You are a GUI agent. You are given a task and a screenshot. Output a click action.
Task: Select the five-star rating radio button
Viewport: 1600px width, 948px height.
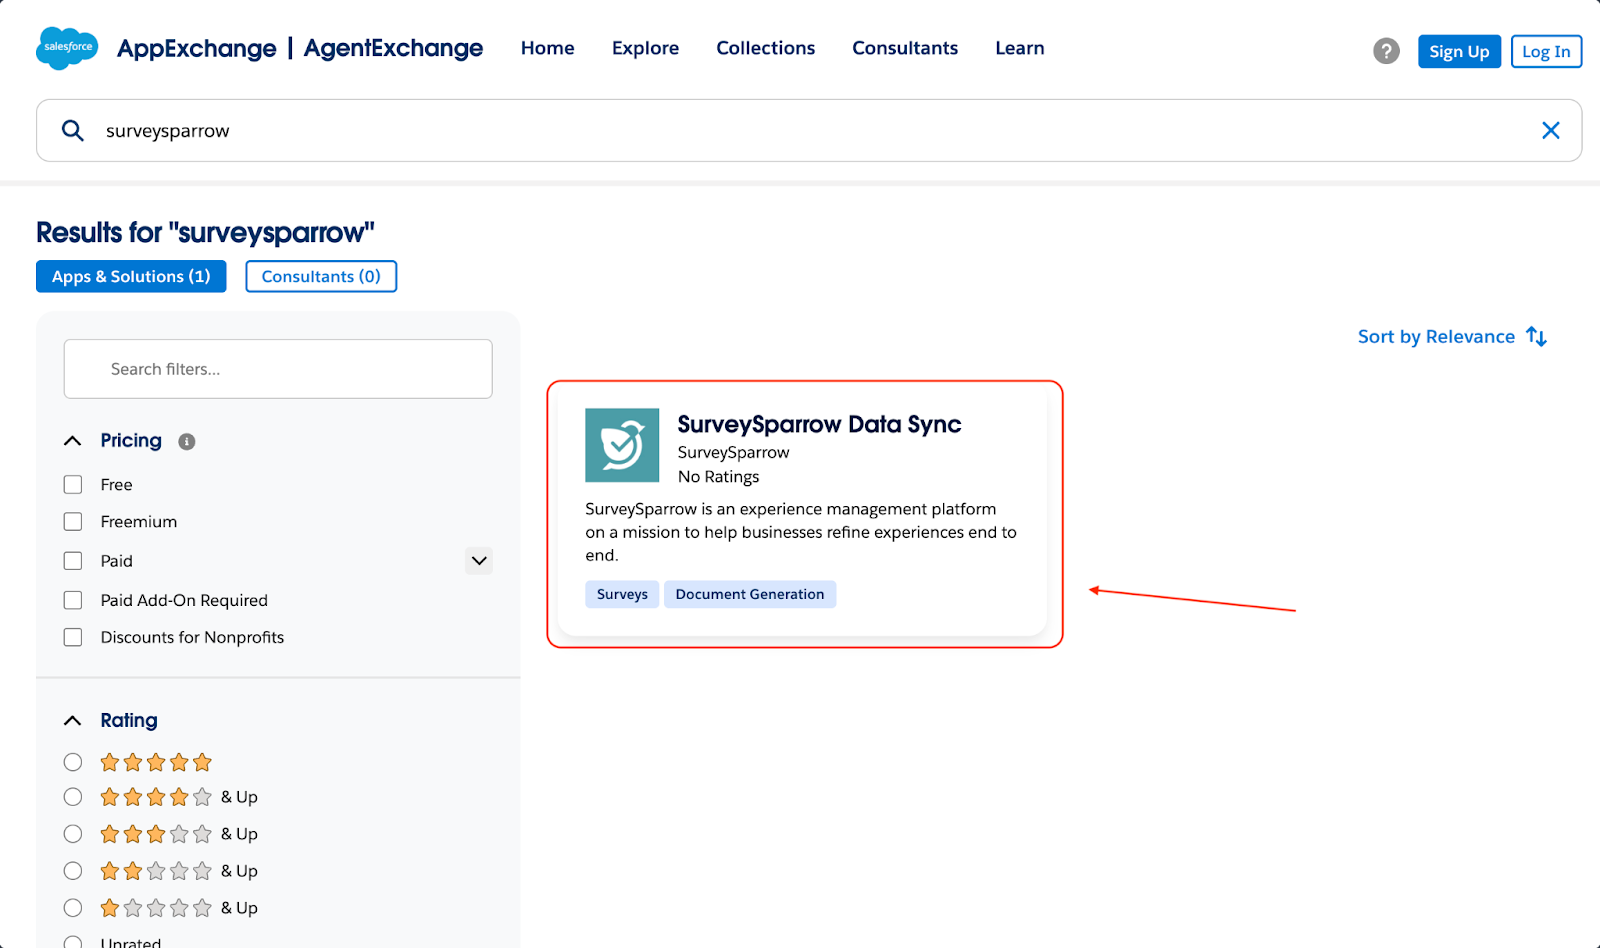[x=73, y=762]
